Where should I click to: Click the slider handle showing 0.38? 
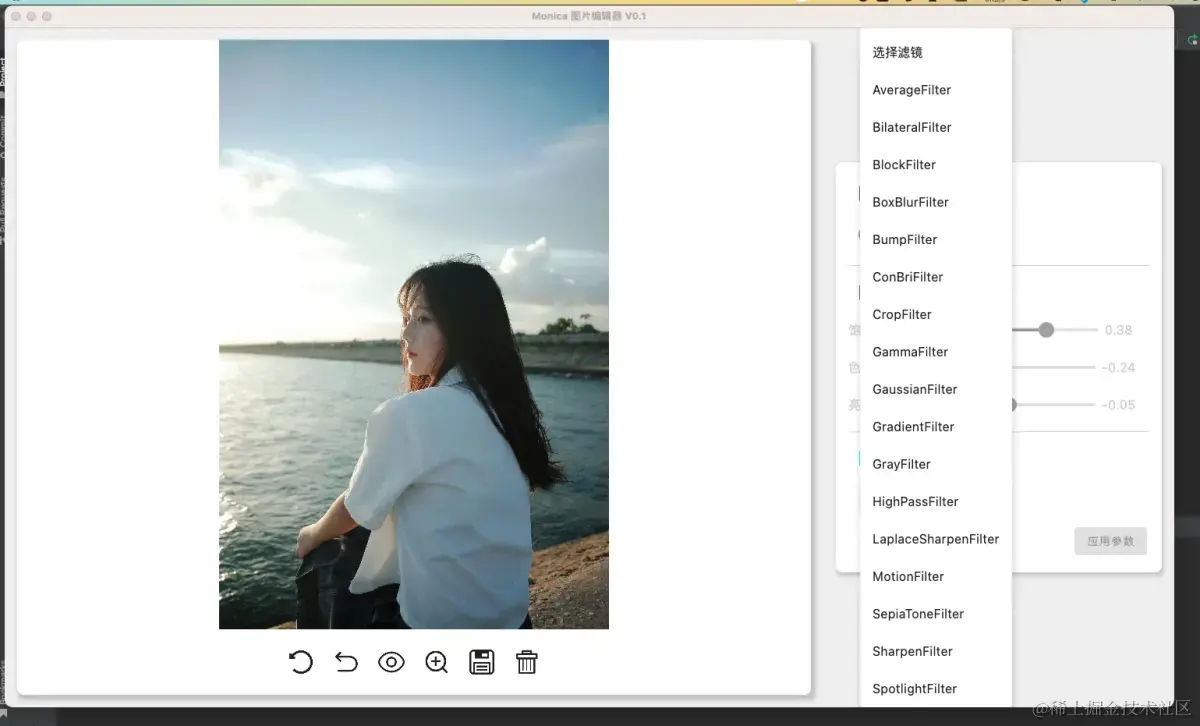(1046, 330)
